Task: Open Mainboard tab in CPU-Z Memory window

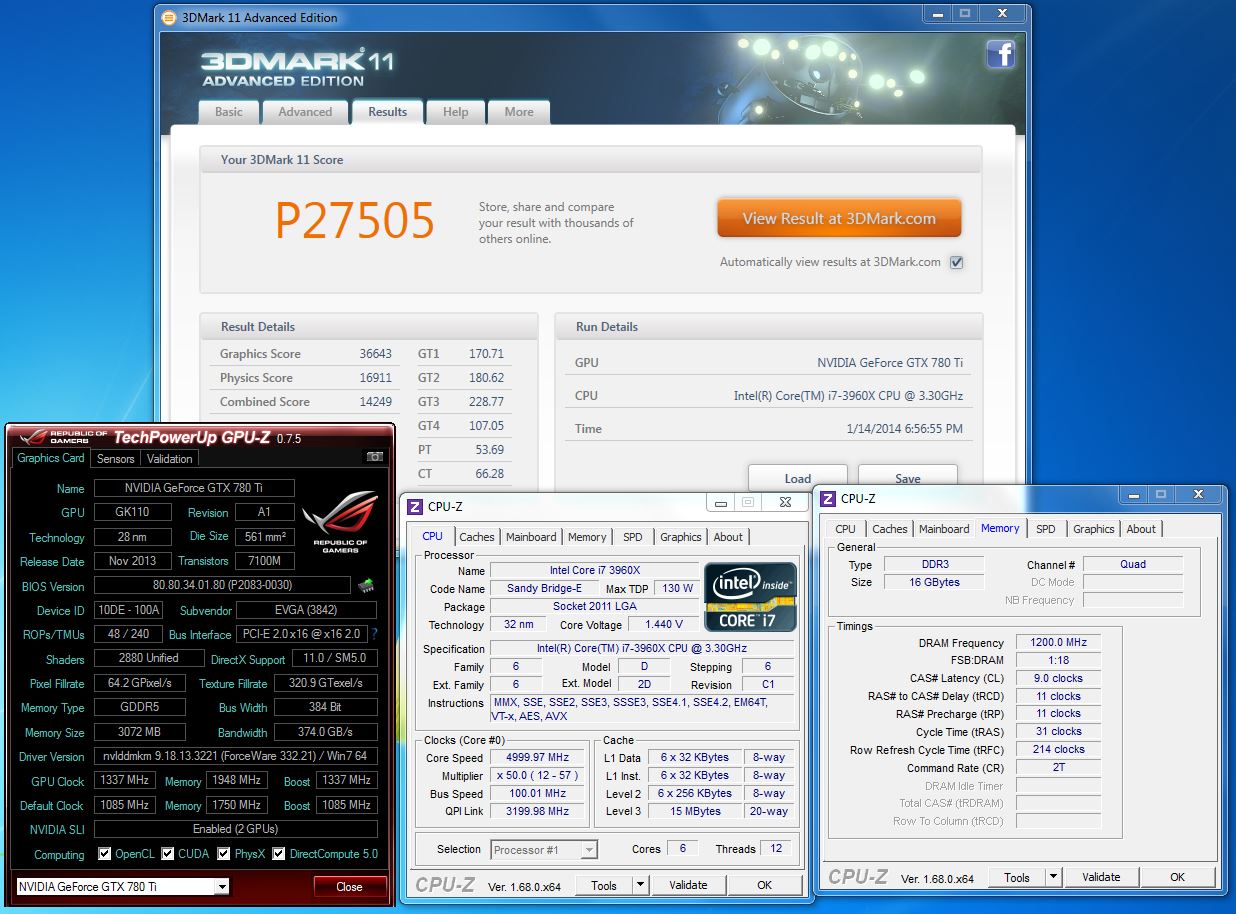Action: point(944,529)
